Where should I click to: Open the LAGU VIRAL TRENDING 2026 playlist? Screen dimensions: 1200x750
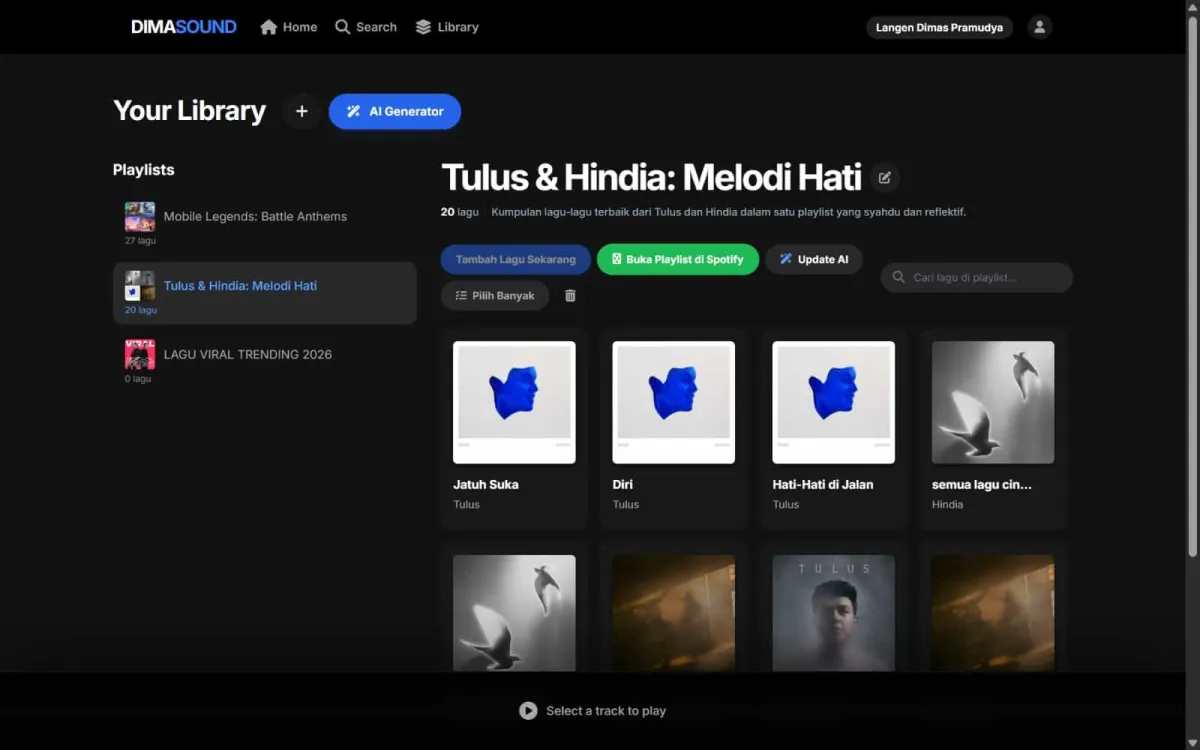pos(264,362)
